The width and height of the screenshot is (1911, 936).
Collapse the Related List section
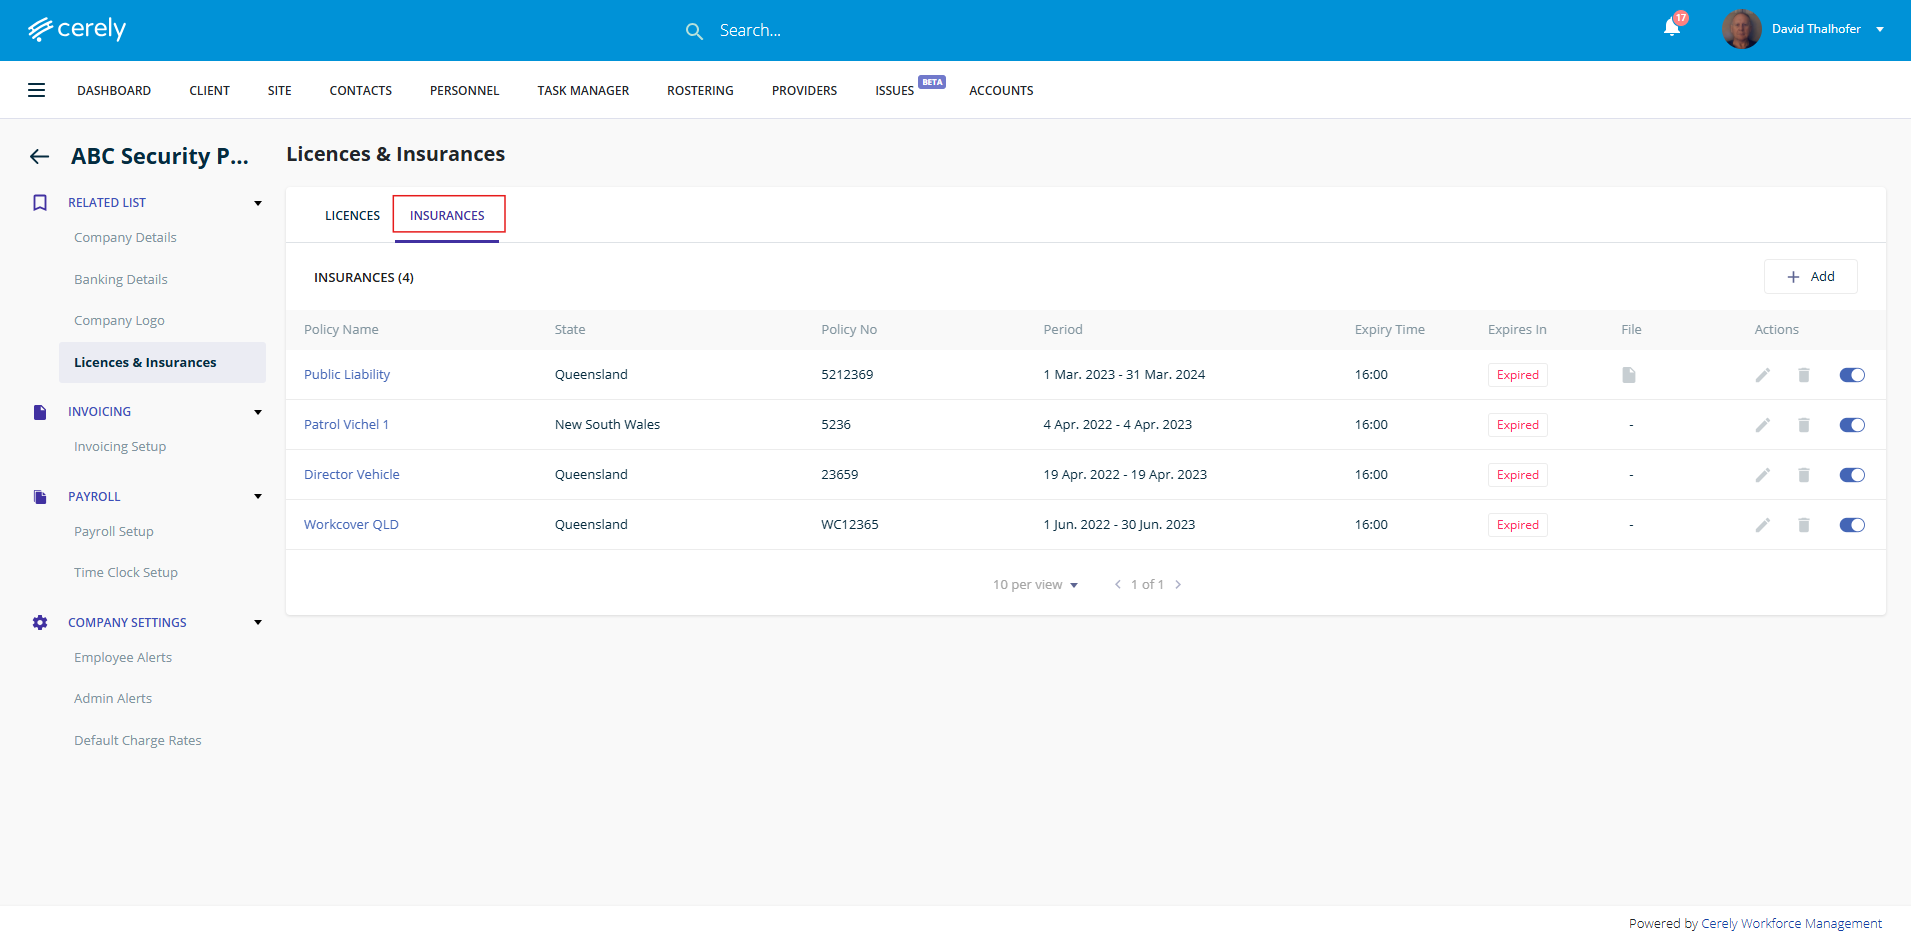[x=257, y=203]
